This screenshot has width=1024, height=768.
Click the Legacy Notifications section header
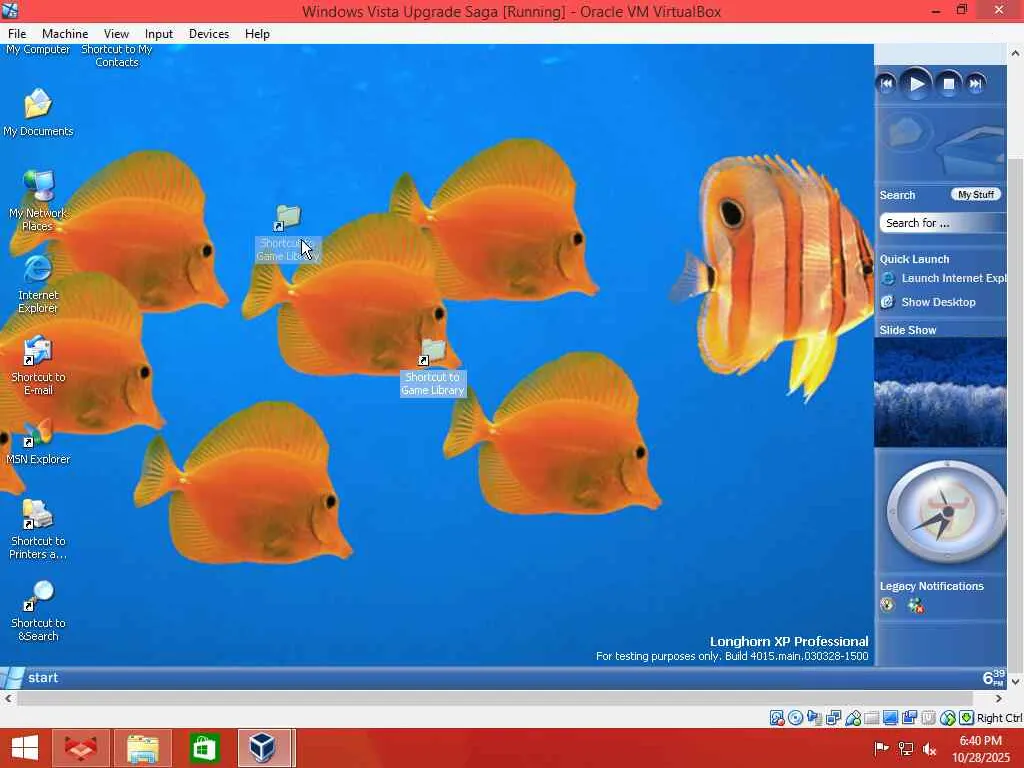pyautogui.click(x=931, y=586)
